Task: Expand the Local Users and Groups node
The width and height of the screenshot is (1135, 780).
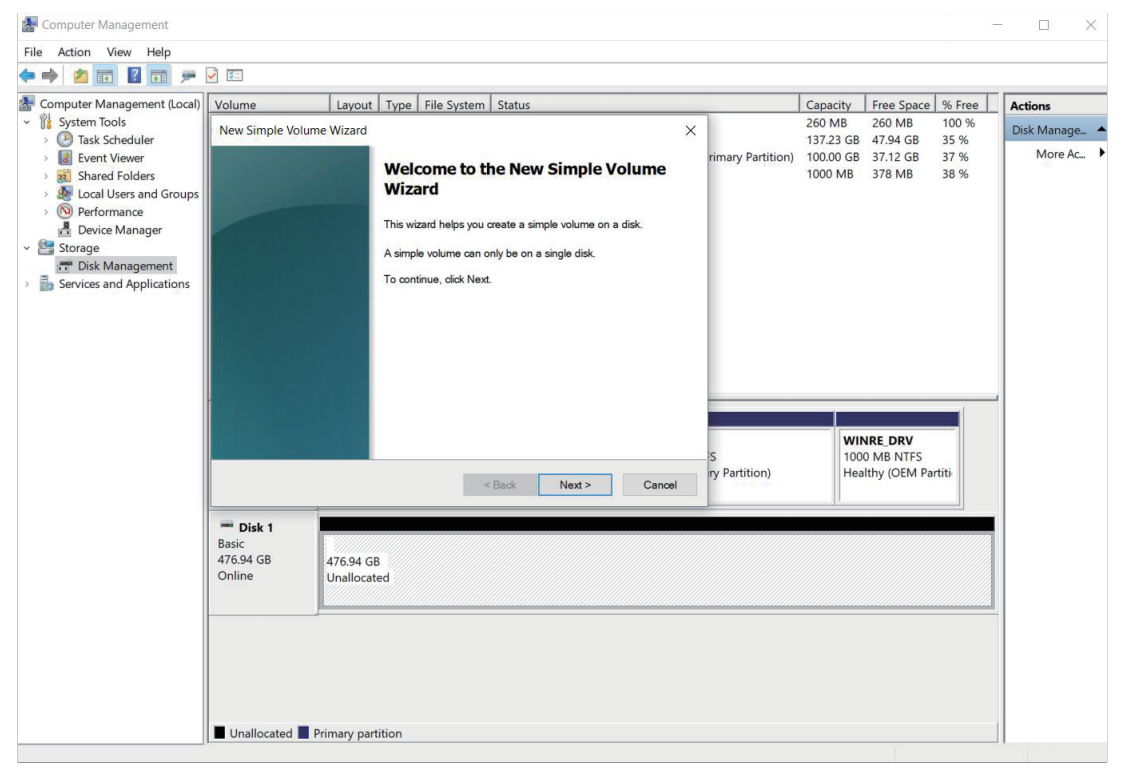Action: pyautogui.click(x=45, y=194)
